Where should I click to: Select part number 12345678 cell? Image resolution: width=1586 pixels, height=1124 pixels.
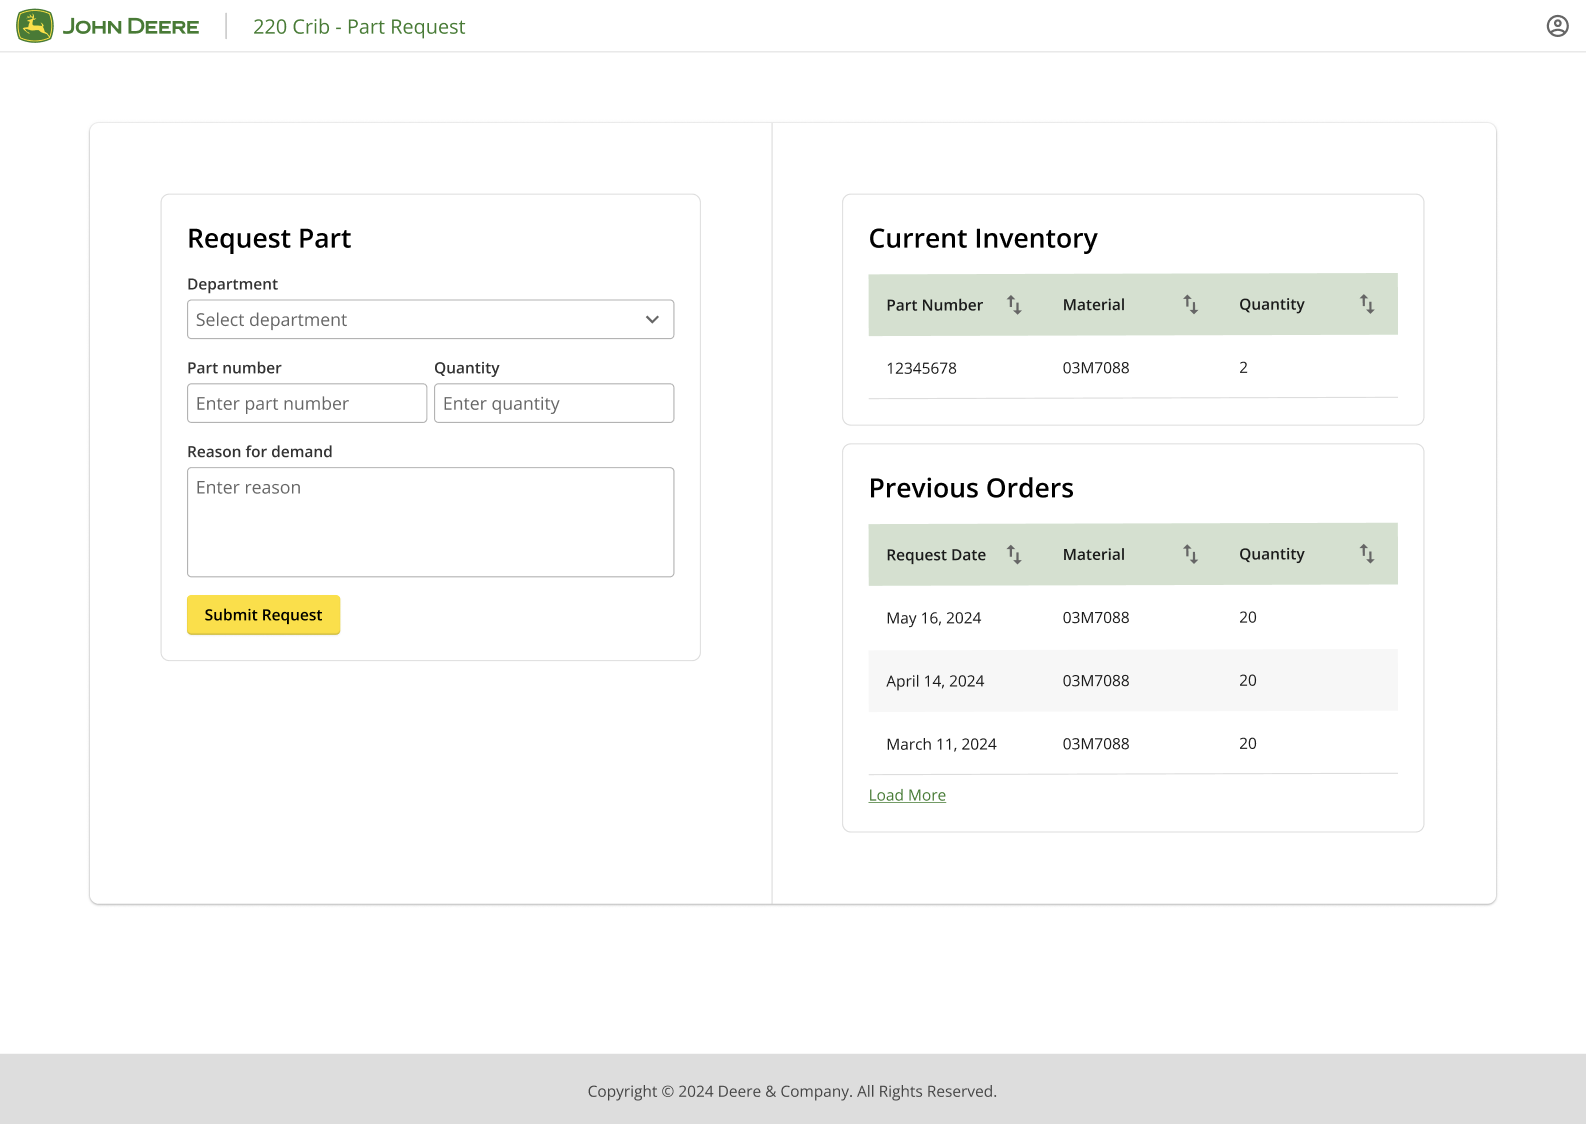click(921, 368)
